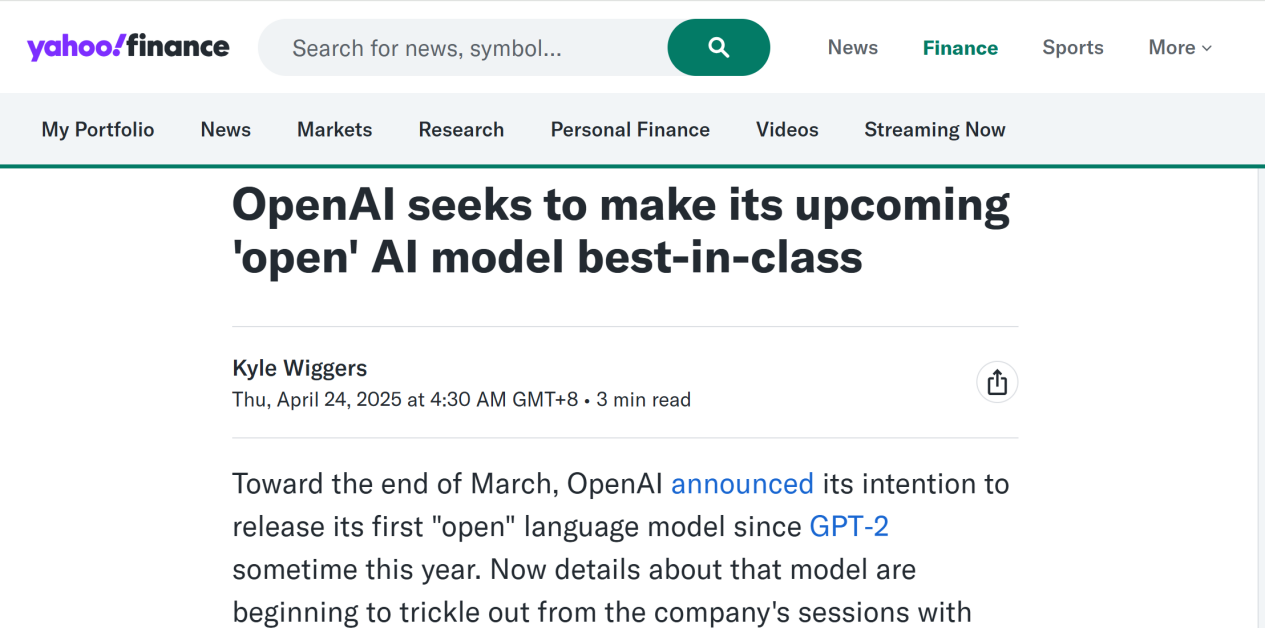Focus the news and symbol search field
The width and height of the screenshot is (1265, 628).
(x=463, y=48)
